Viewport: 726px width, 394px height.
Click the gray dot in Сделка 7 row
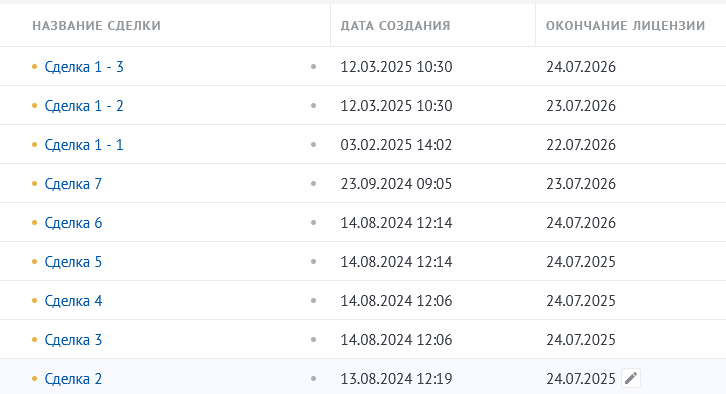click(x=313, y=184)
